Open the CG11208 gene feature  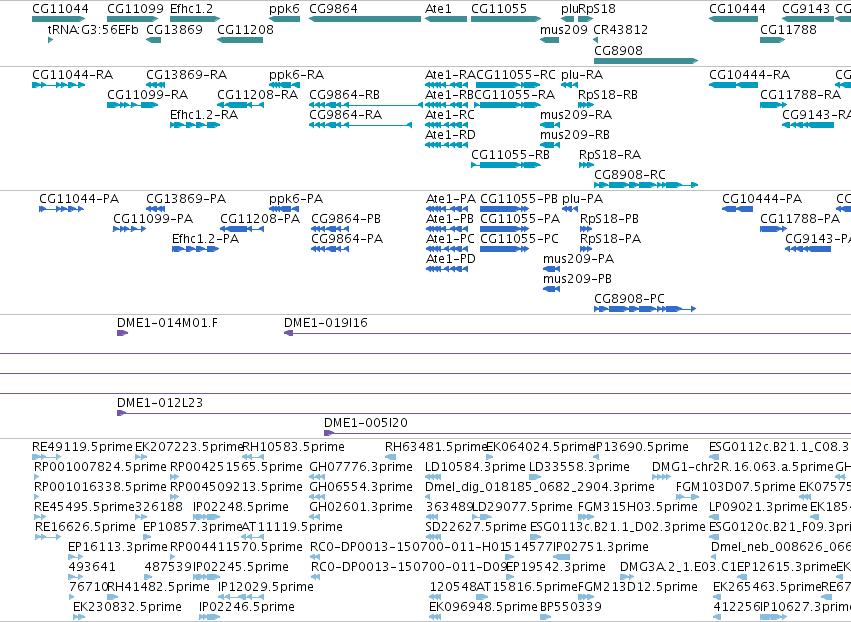240,40
